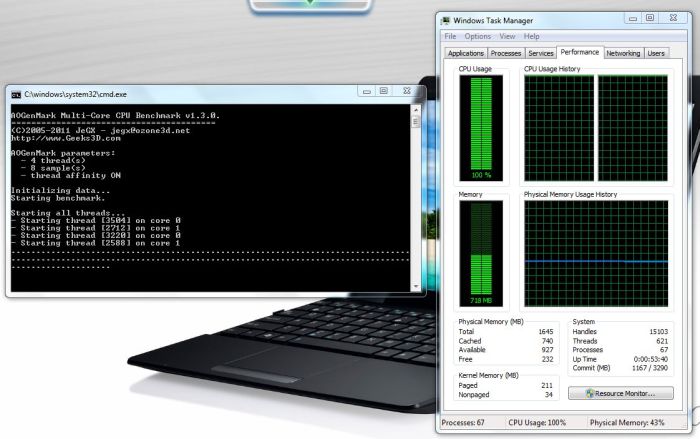Viewport: 700px width, 439px height.
Task: Click the cmd.exe title bar icon
Action: (x=16, y=95)
